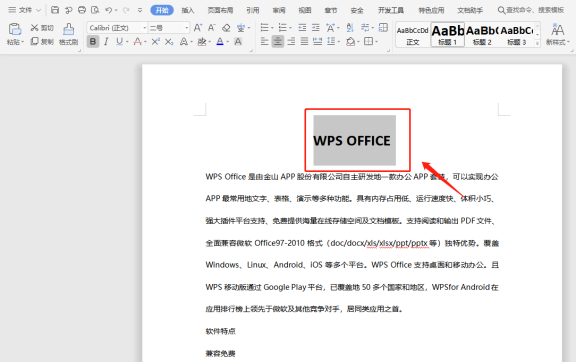
Task: Open the font name Calibri dropdown
Action: (145, 28)
